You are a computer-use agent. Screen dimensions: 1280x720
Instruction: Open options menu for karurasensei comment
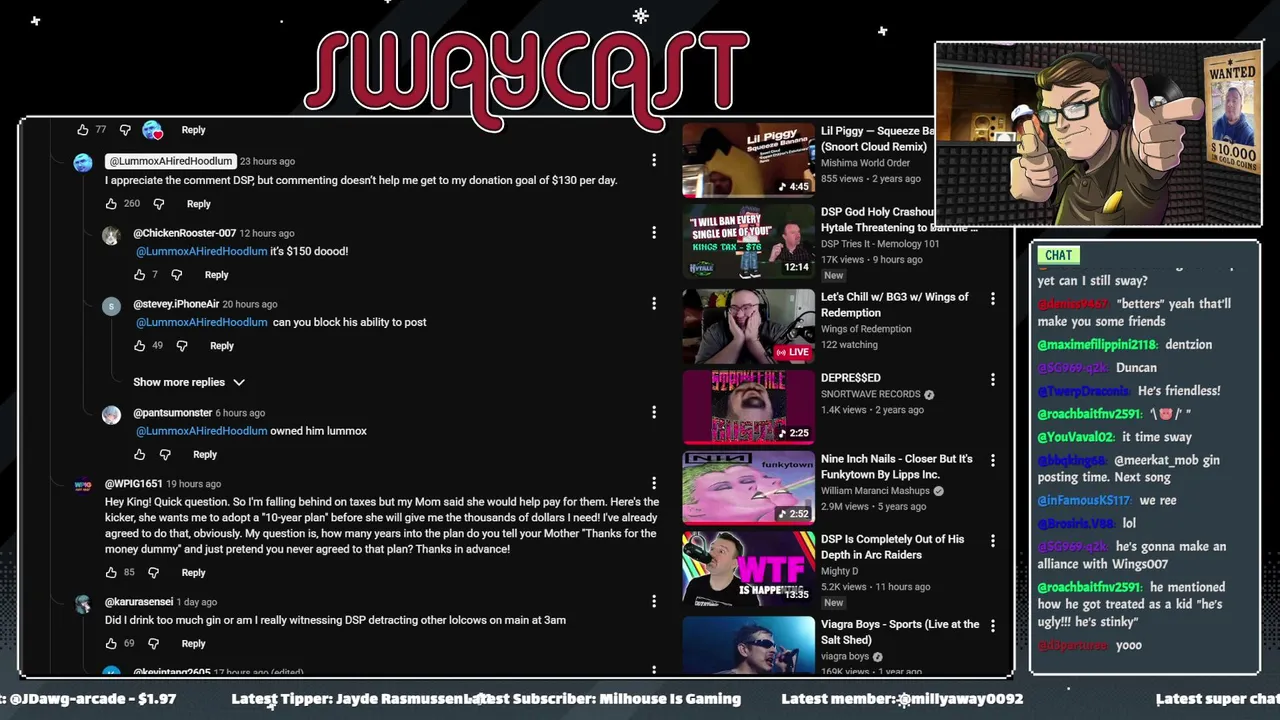coord(654,601)
